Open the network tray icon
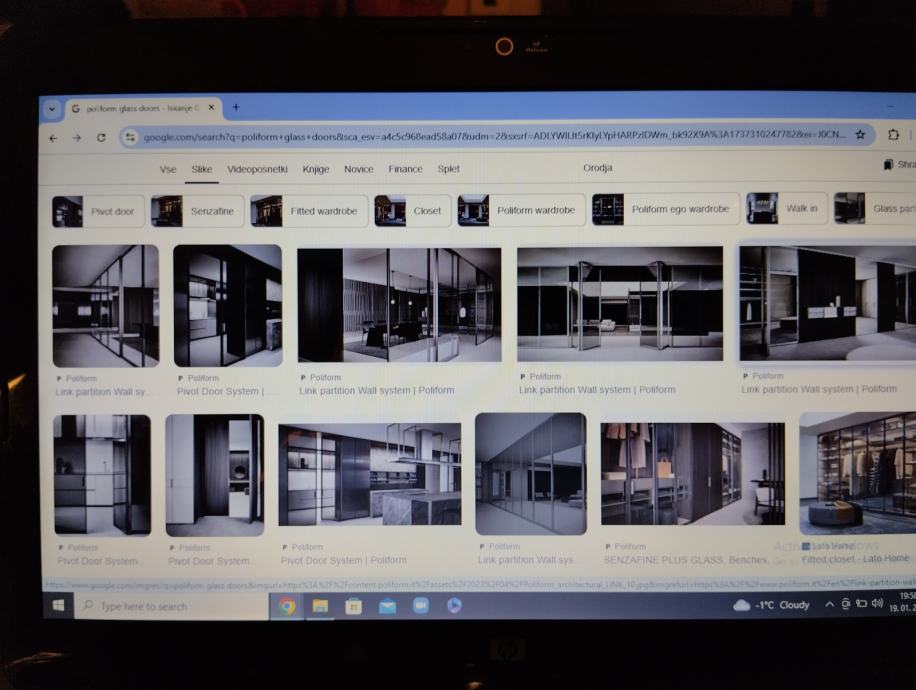Screen dimensions: 916x690 [861, 604]
